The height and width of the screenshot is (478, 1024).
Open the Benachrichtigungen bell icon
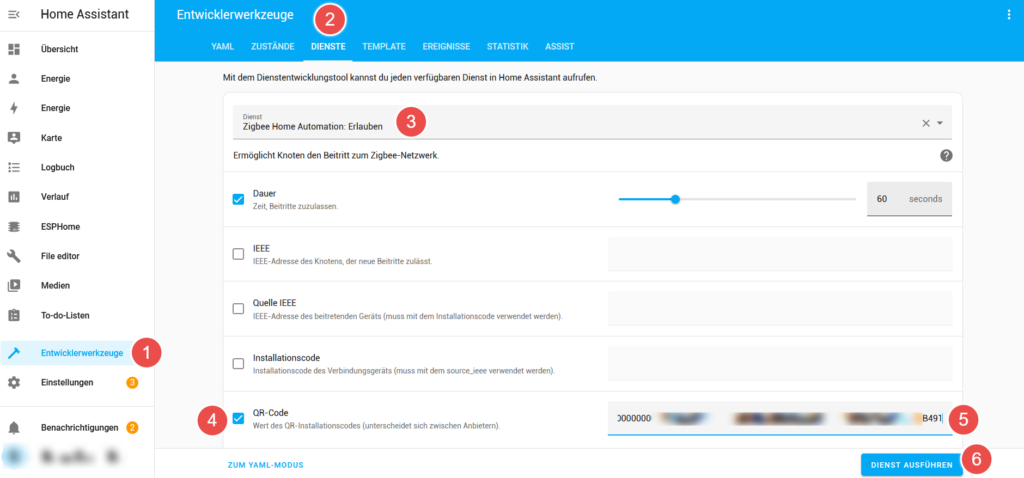[x=14, y=428]
